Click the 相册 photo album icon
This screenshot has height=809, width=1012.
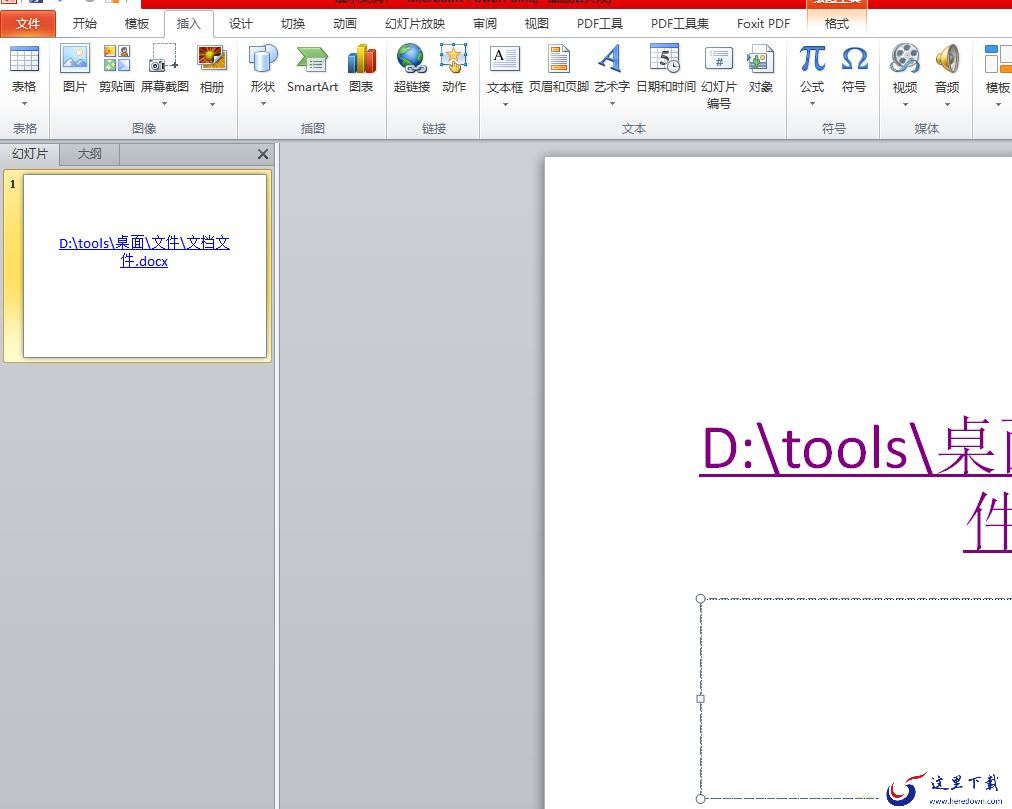[x=212, y=59]
